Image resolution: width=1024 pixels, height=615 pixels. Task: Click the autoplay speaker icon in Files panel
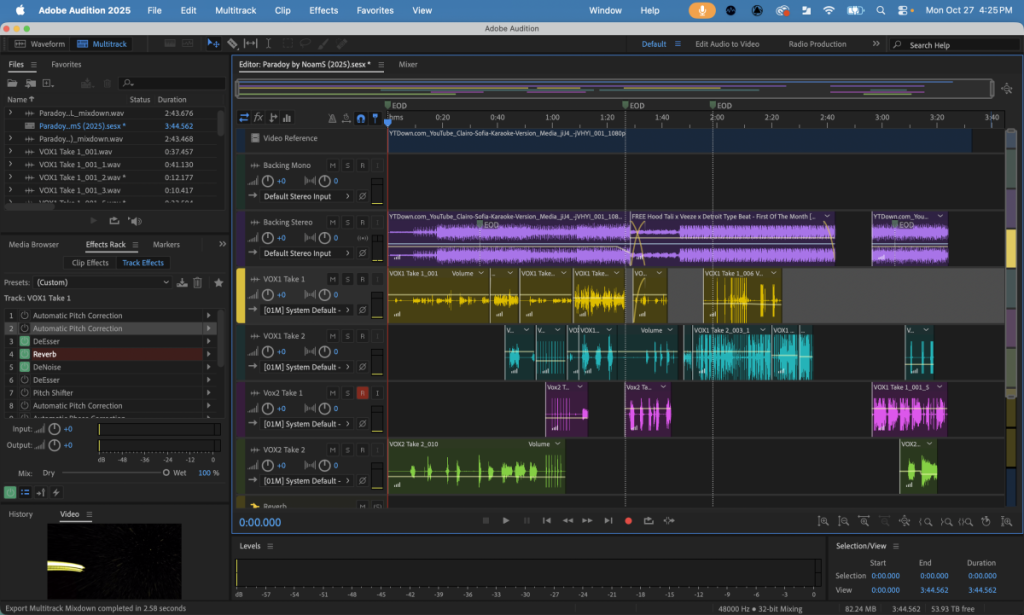click(x=135, y=221)
